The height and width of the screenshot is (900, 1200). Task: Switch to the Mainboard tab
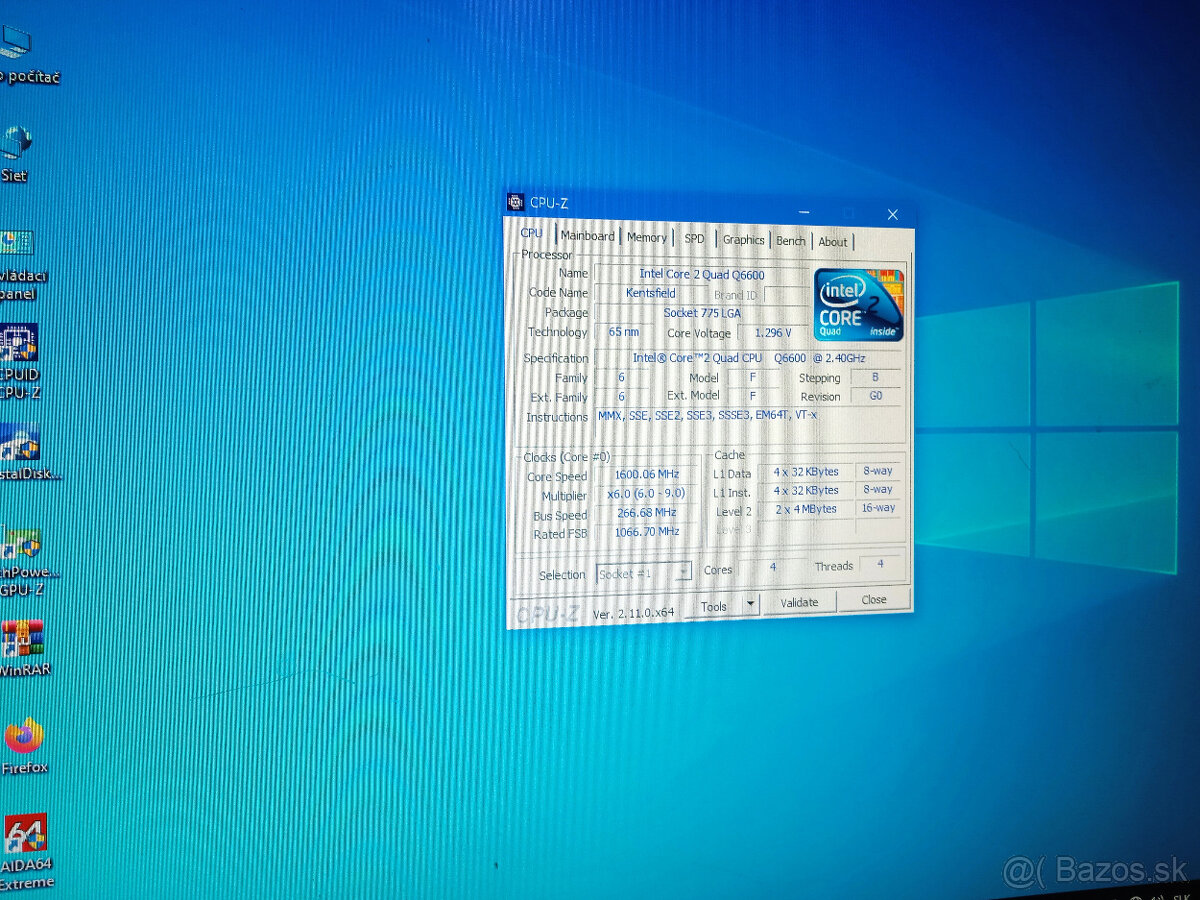point(587,236)
